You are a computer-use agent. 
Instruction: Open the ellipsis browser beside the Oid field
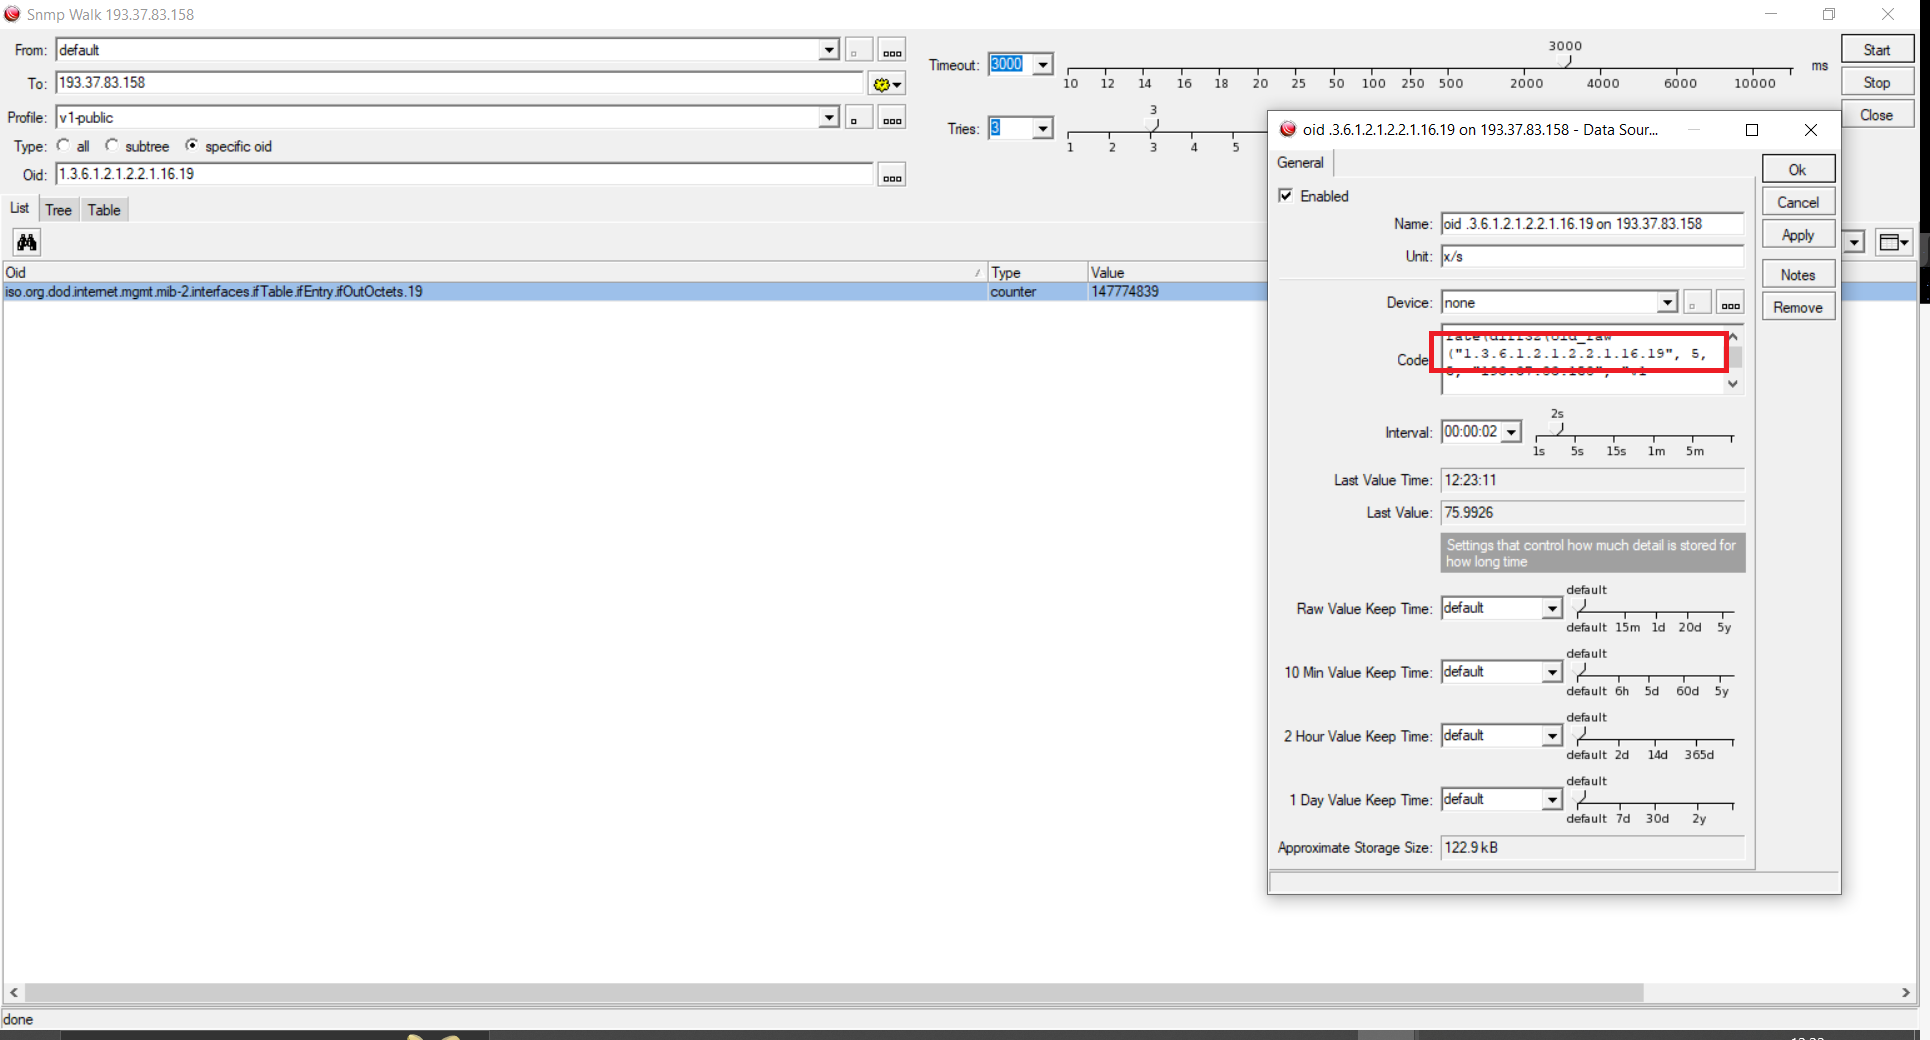892,175
